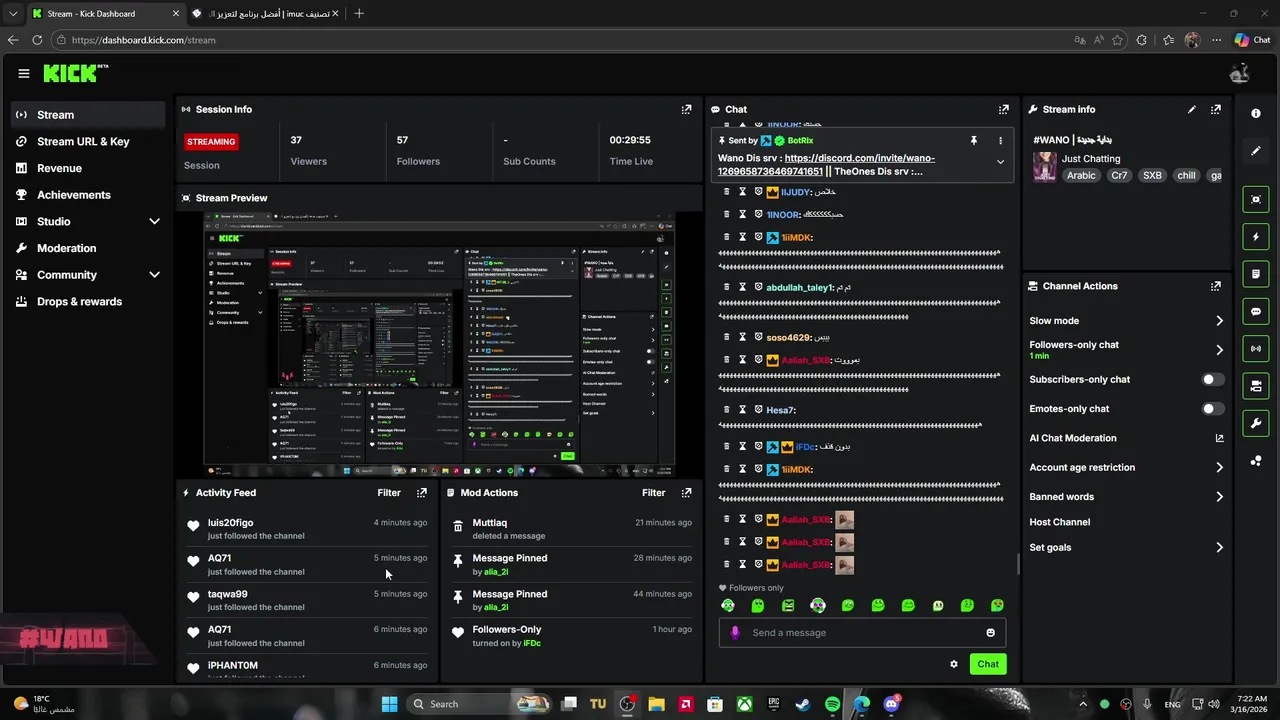Toggle the Stream Preview widget in right toolbar
This screenshot has height=720, width=1280.
(x=1256, y=199)
